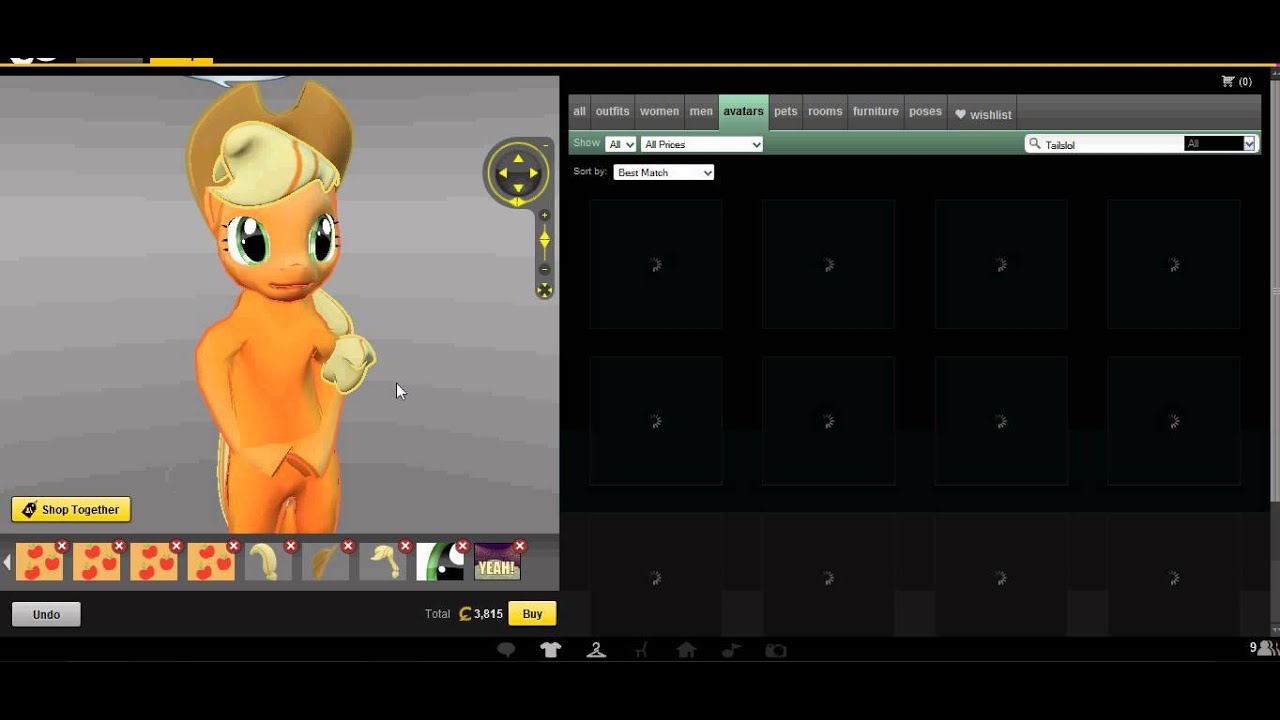This screenshot has width=1280, height=720.
Task: Pan camera up with the top arrow
Action: [x=518, y=158]
